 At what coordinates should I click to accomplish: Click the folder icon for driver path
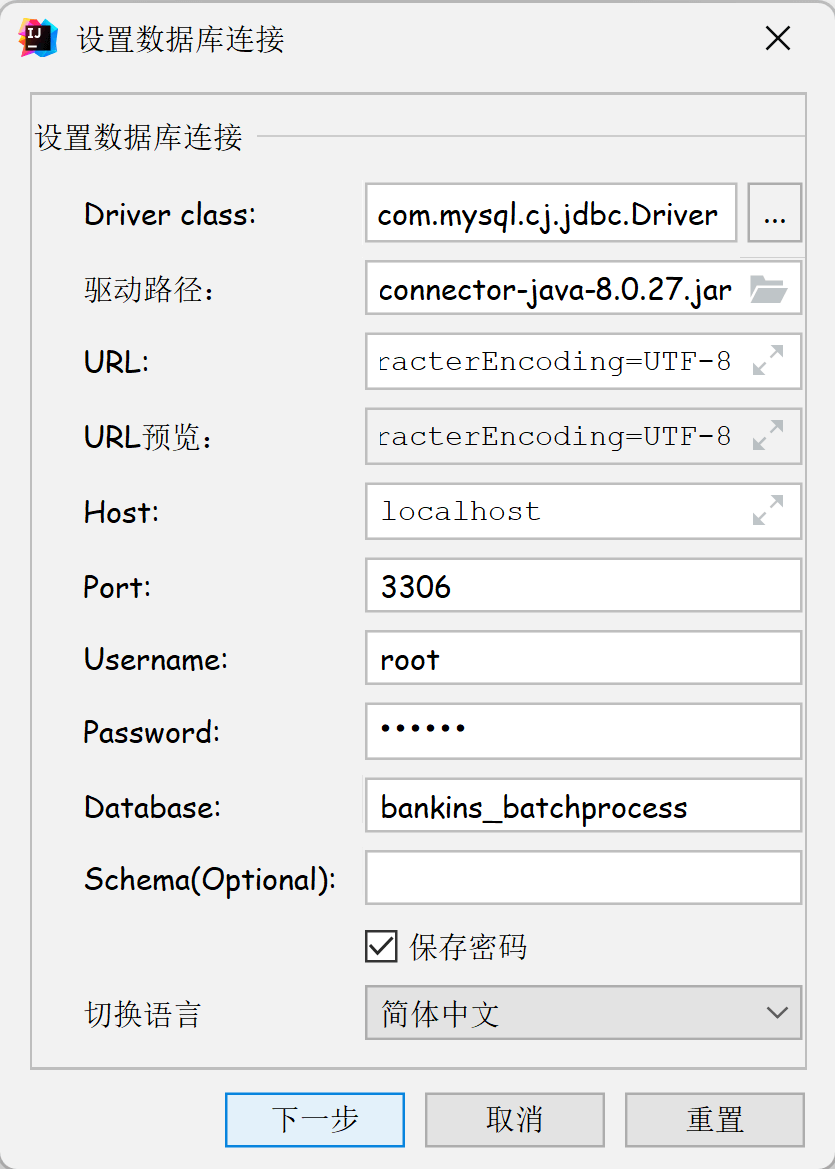click(x=768, y=290)
